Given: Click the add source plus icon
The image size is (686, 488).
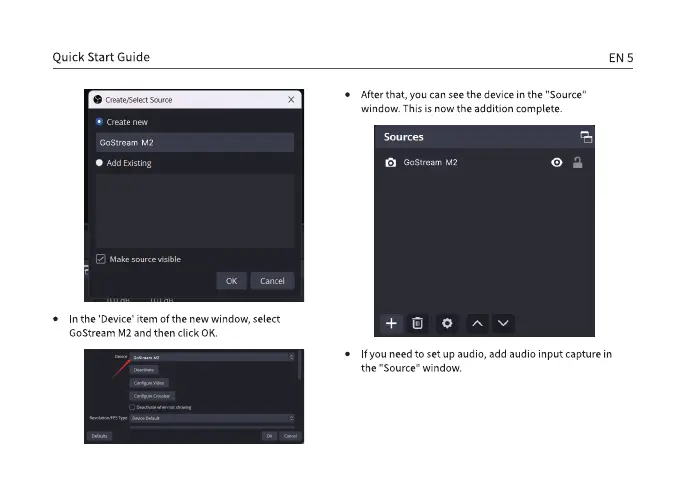Looking at the screenshot, I should [392, 323].
